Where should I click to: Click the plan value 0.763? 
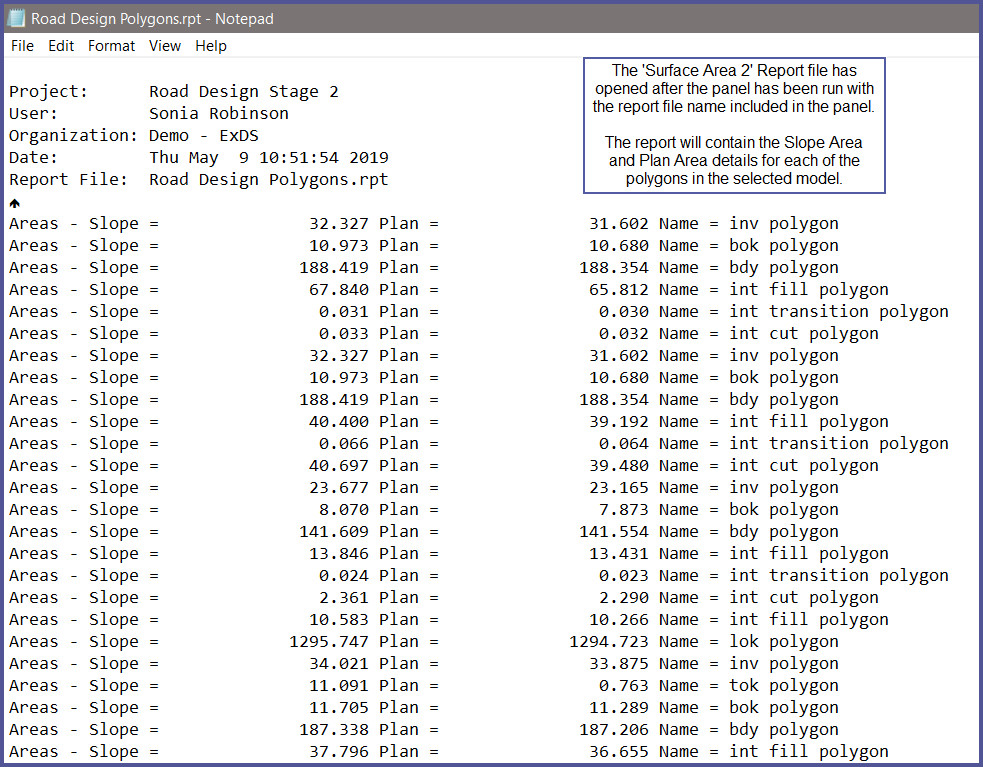(624, 686)
